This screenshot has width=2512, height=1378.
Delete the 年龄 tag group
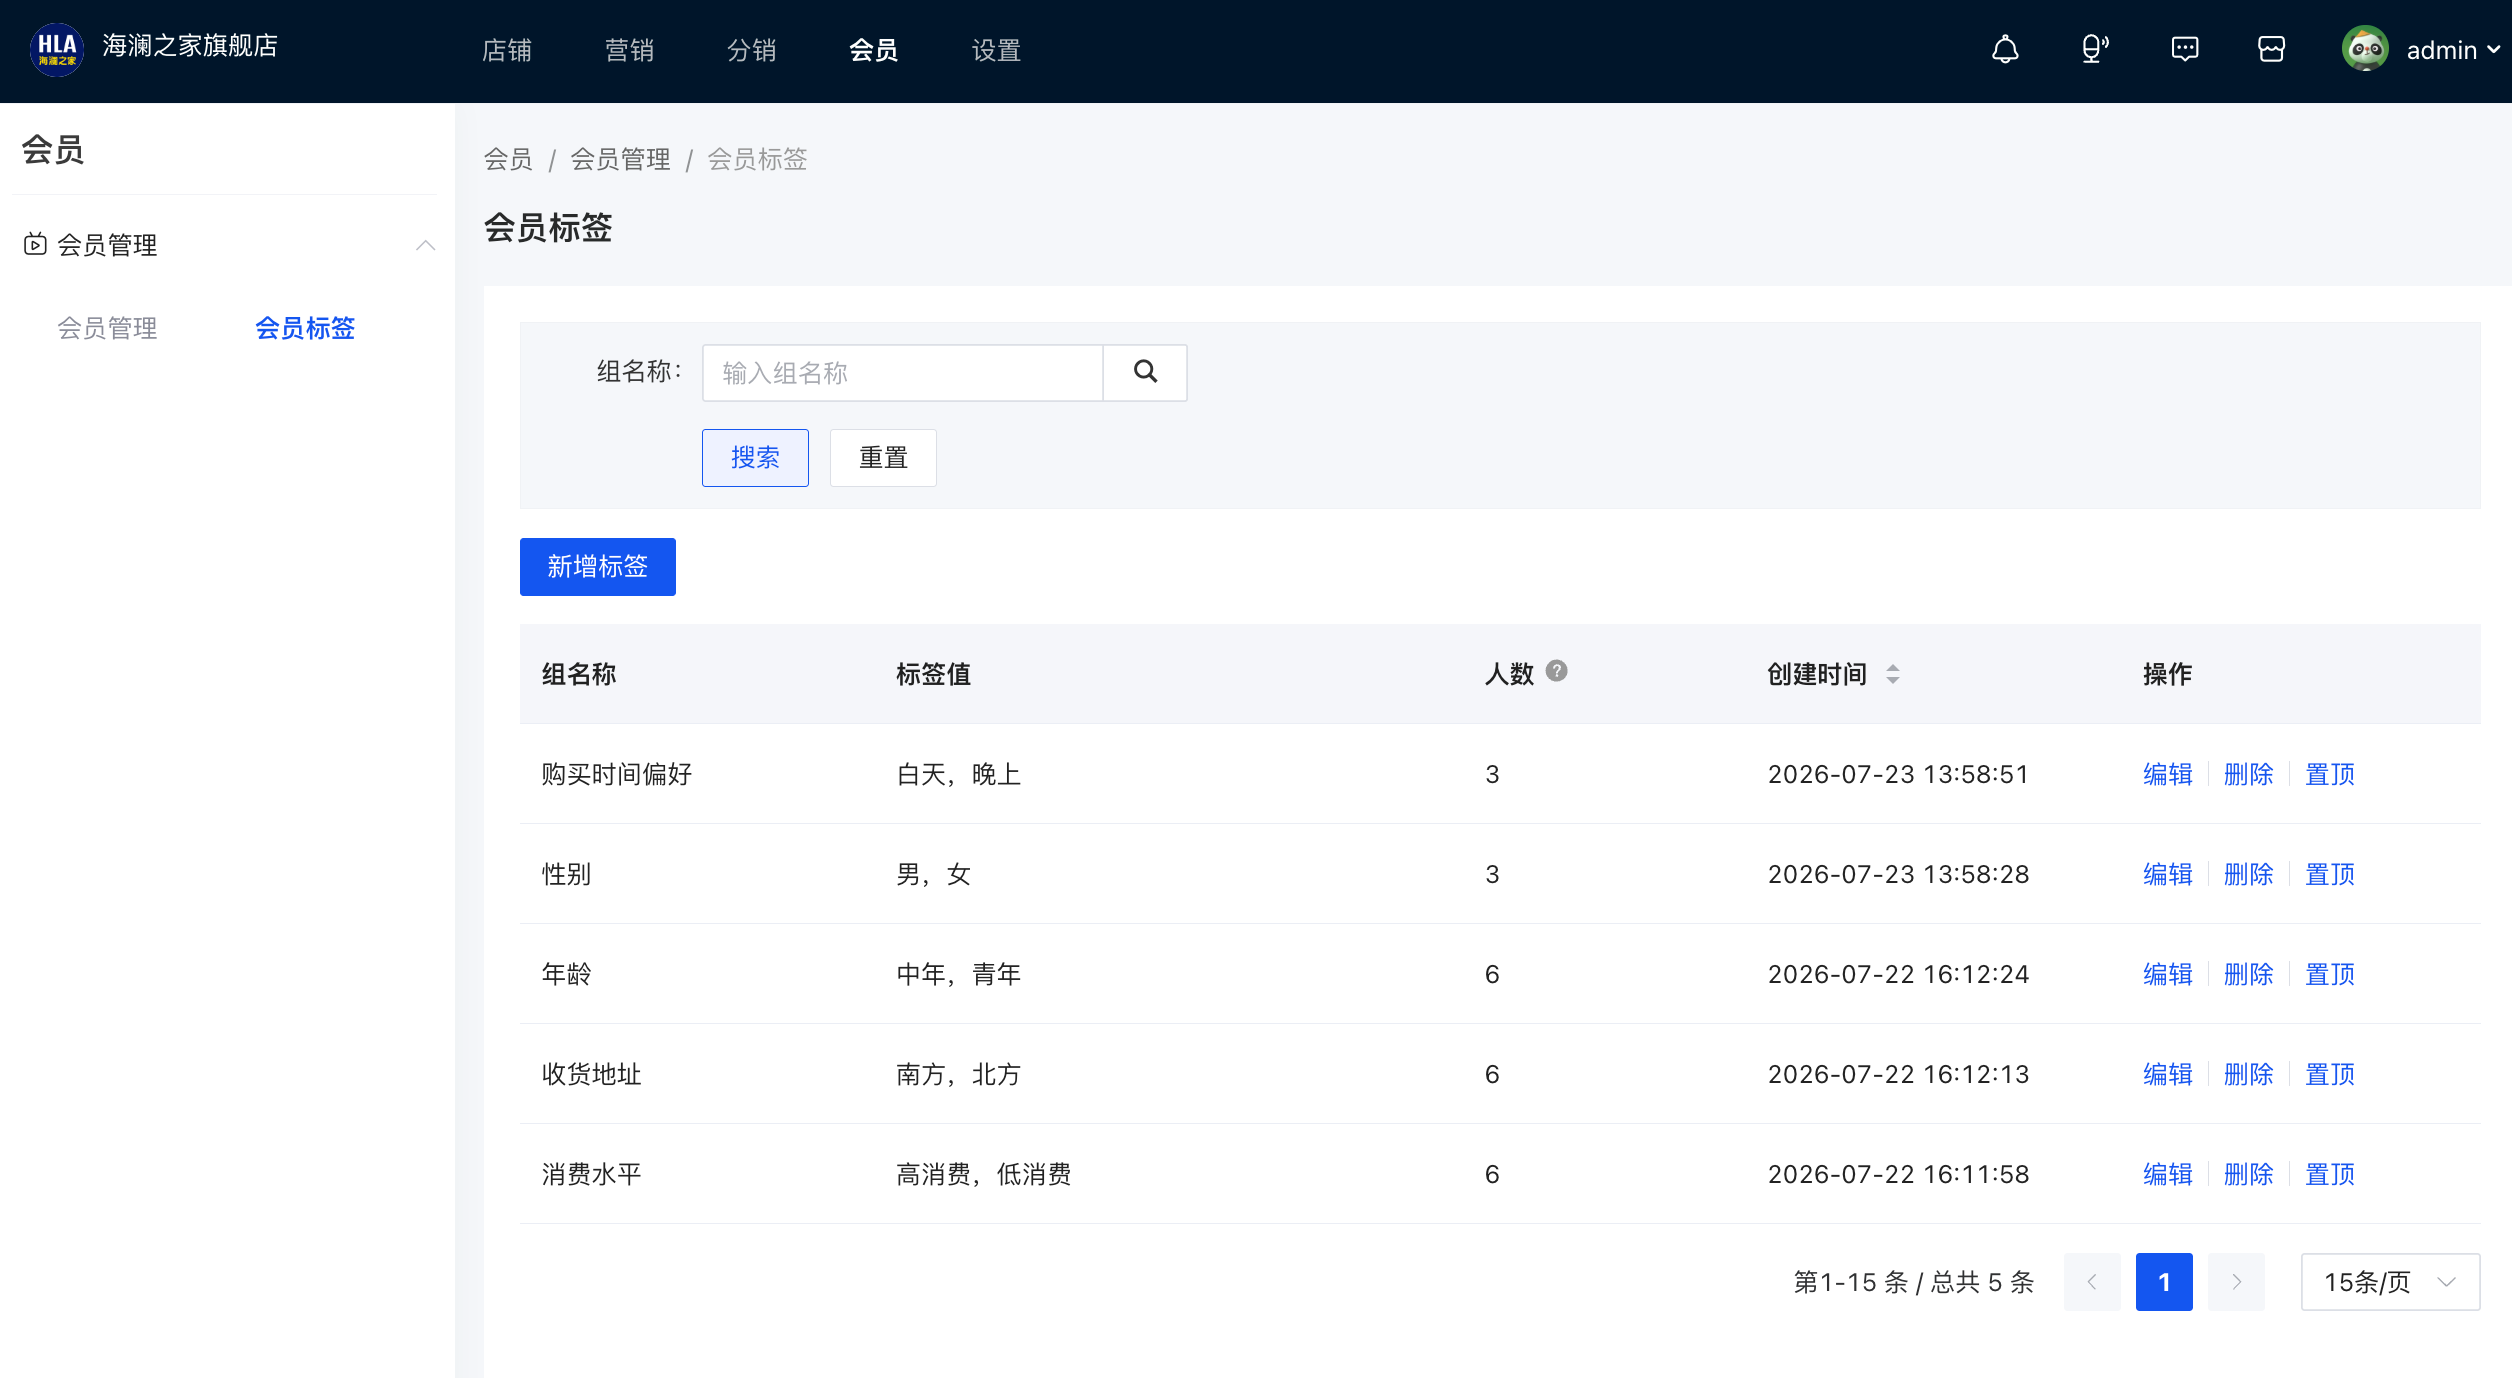coord(2249,974)
